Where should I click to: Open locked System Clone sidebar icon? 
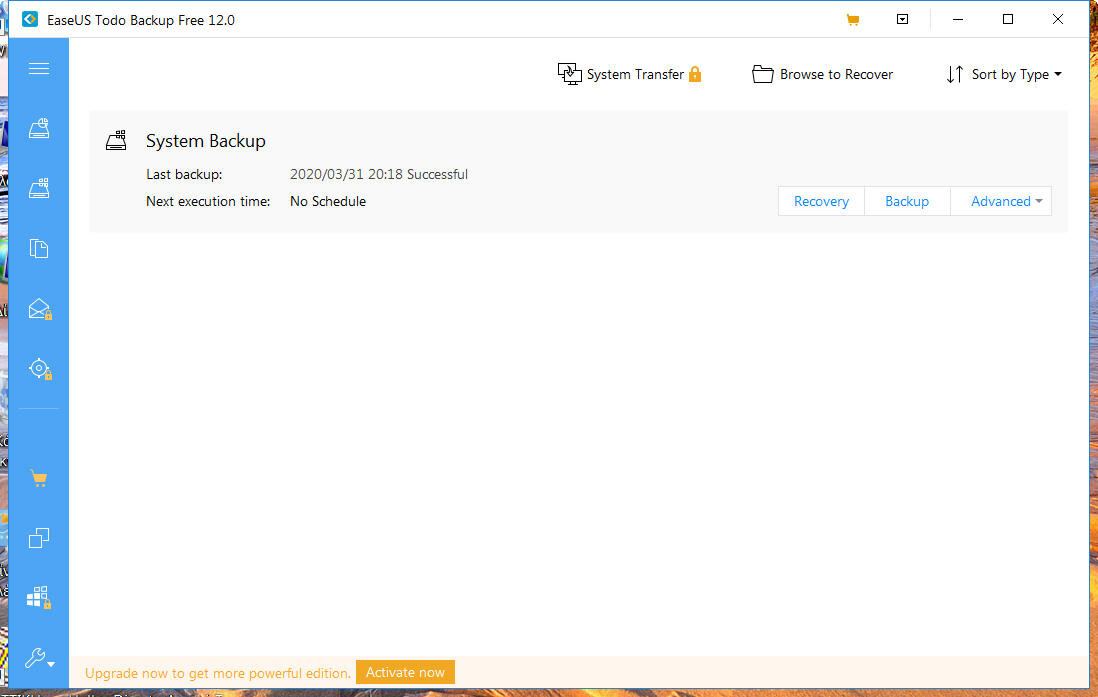[x=39, y=598]
